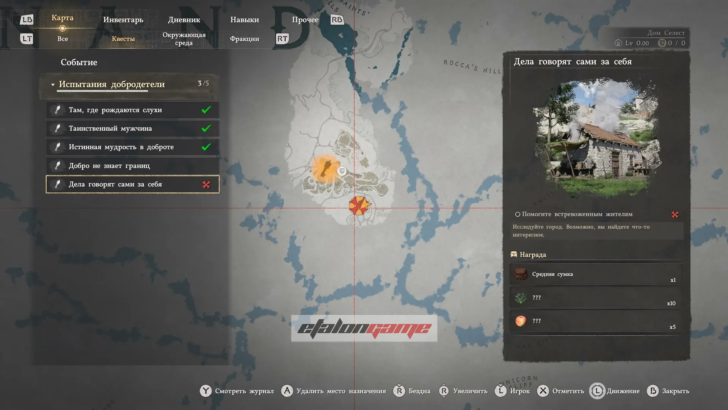Viewport: 728px width, 410px height.
Task: Click the A button 'Удалить место назначения' icon
Action: click(x=287, y=391)
